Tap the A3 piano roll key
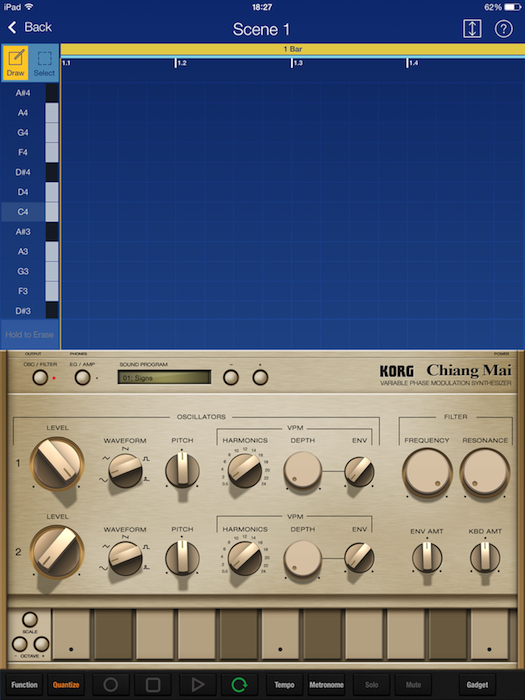Screen dimensions: 525x700 [x=29, y=251]
